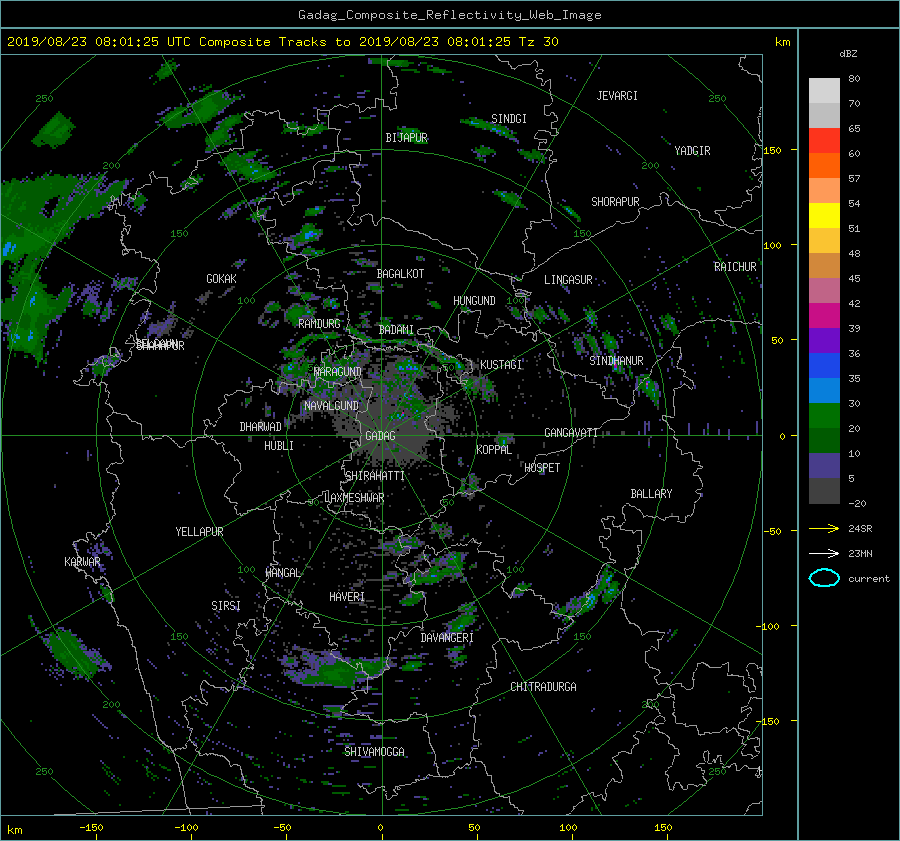This screenshot has height=841, width=900.
Task: Select the HANGAL label
Action: pos(283,573)
